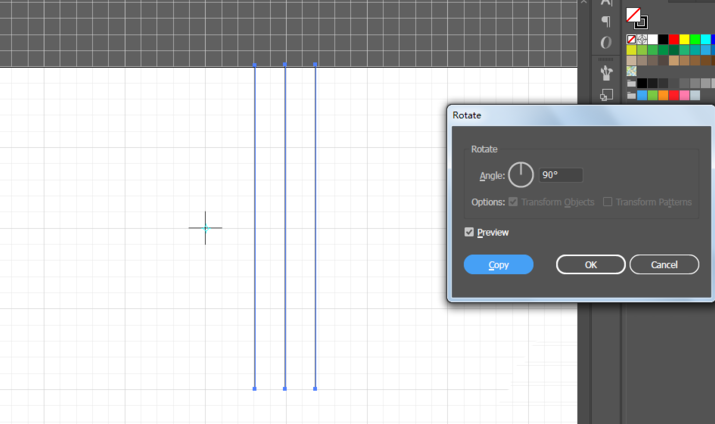Choose the None swatch

(x=631, y=39)
